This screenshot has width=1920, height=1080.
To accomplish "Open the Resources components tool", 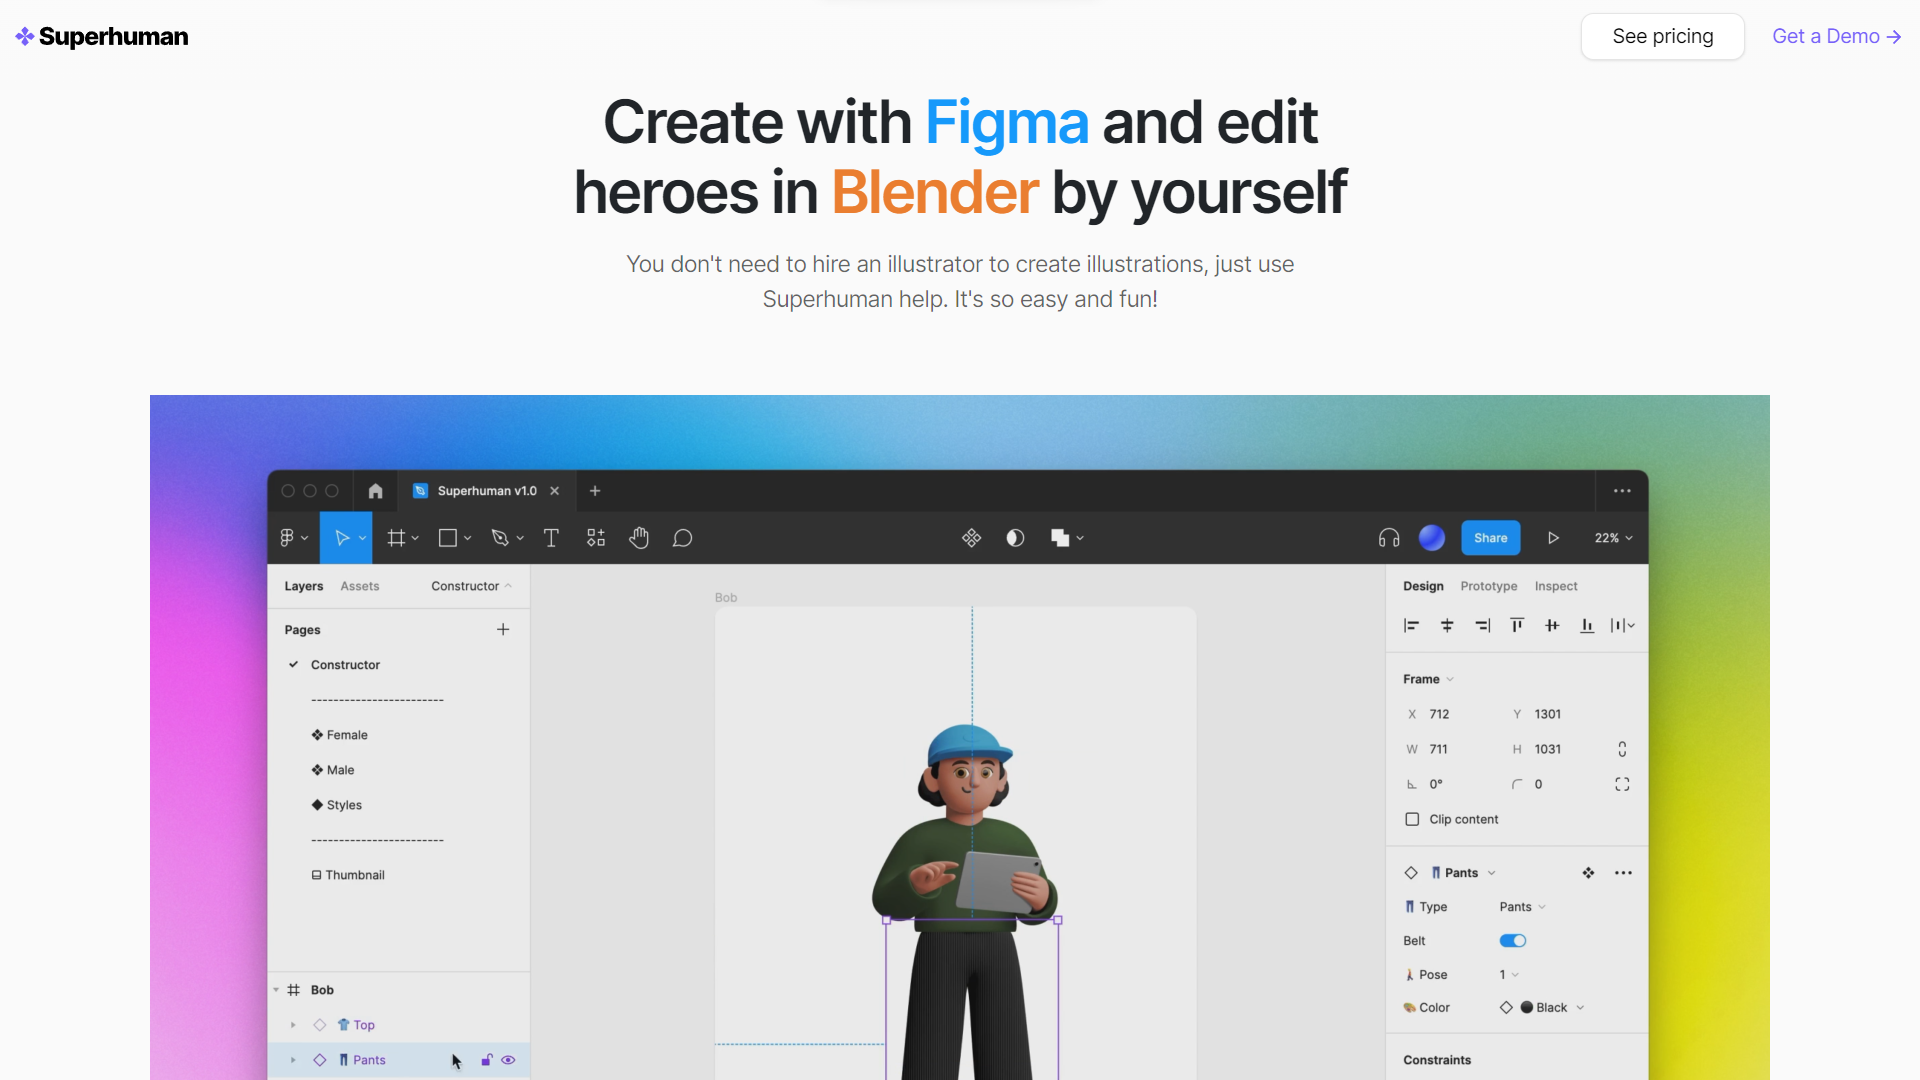I will 596,538.
